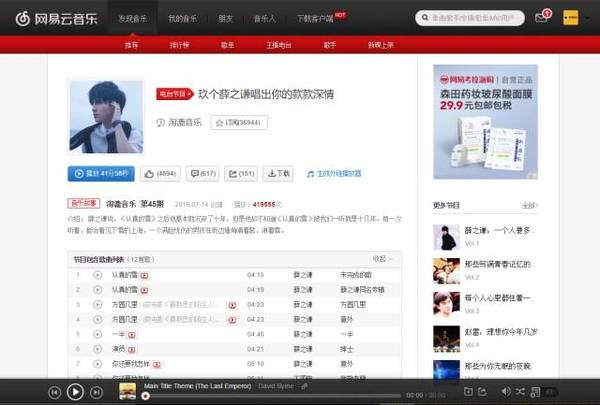Screen dimensions: 600x405
Task: Collapse the song list with 收起
Action: 382,259
